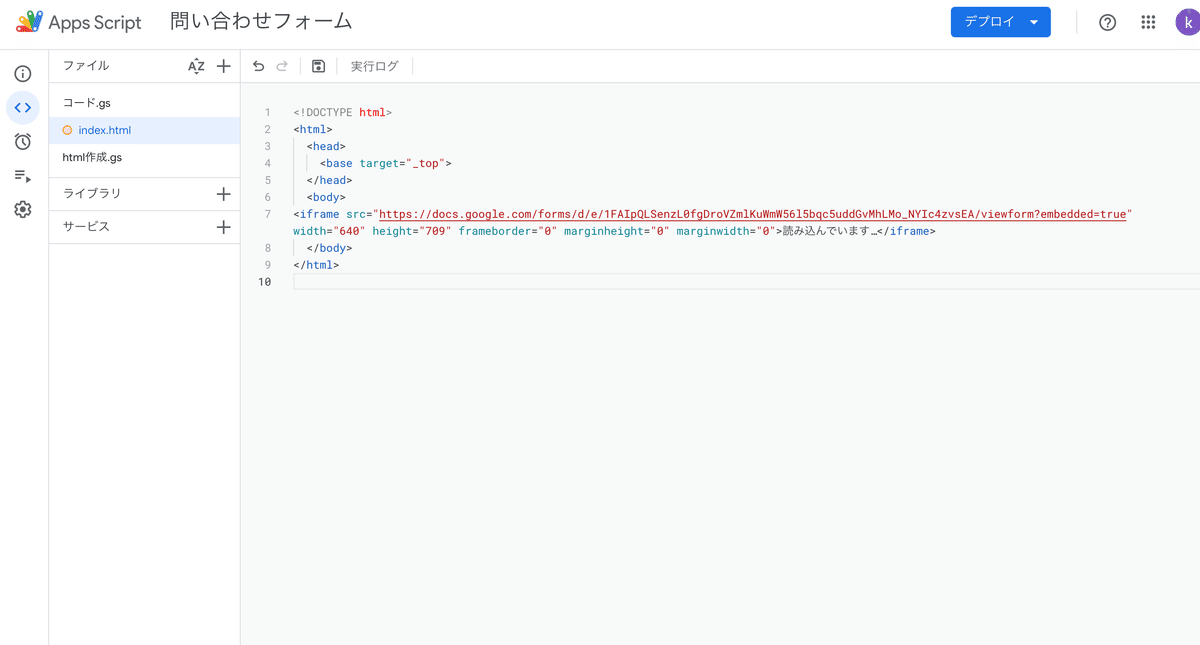Screen dimensions: 1200x645
Task: Add a file with the plus icon
Action: point(224,66)
